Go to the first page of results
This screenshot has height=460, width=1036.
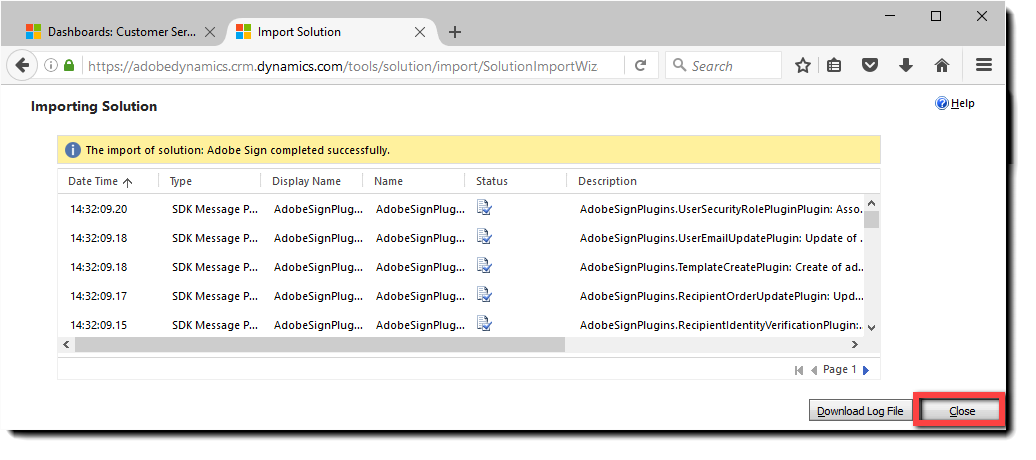[x=799, y=371]
